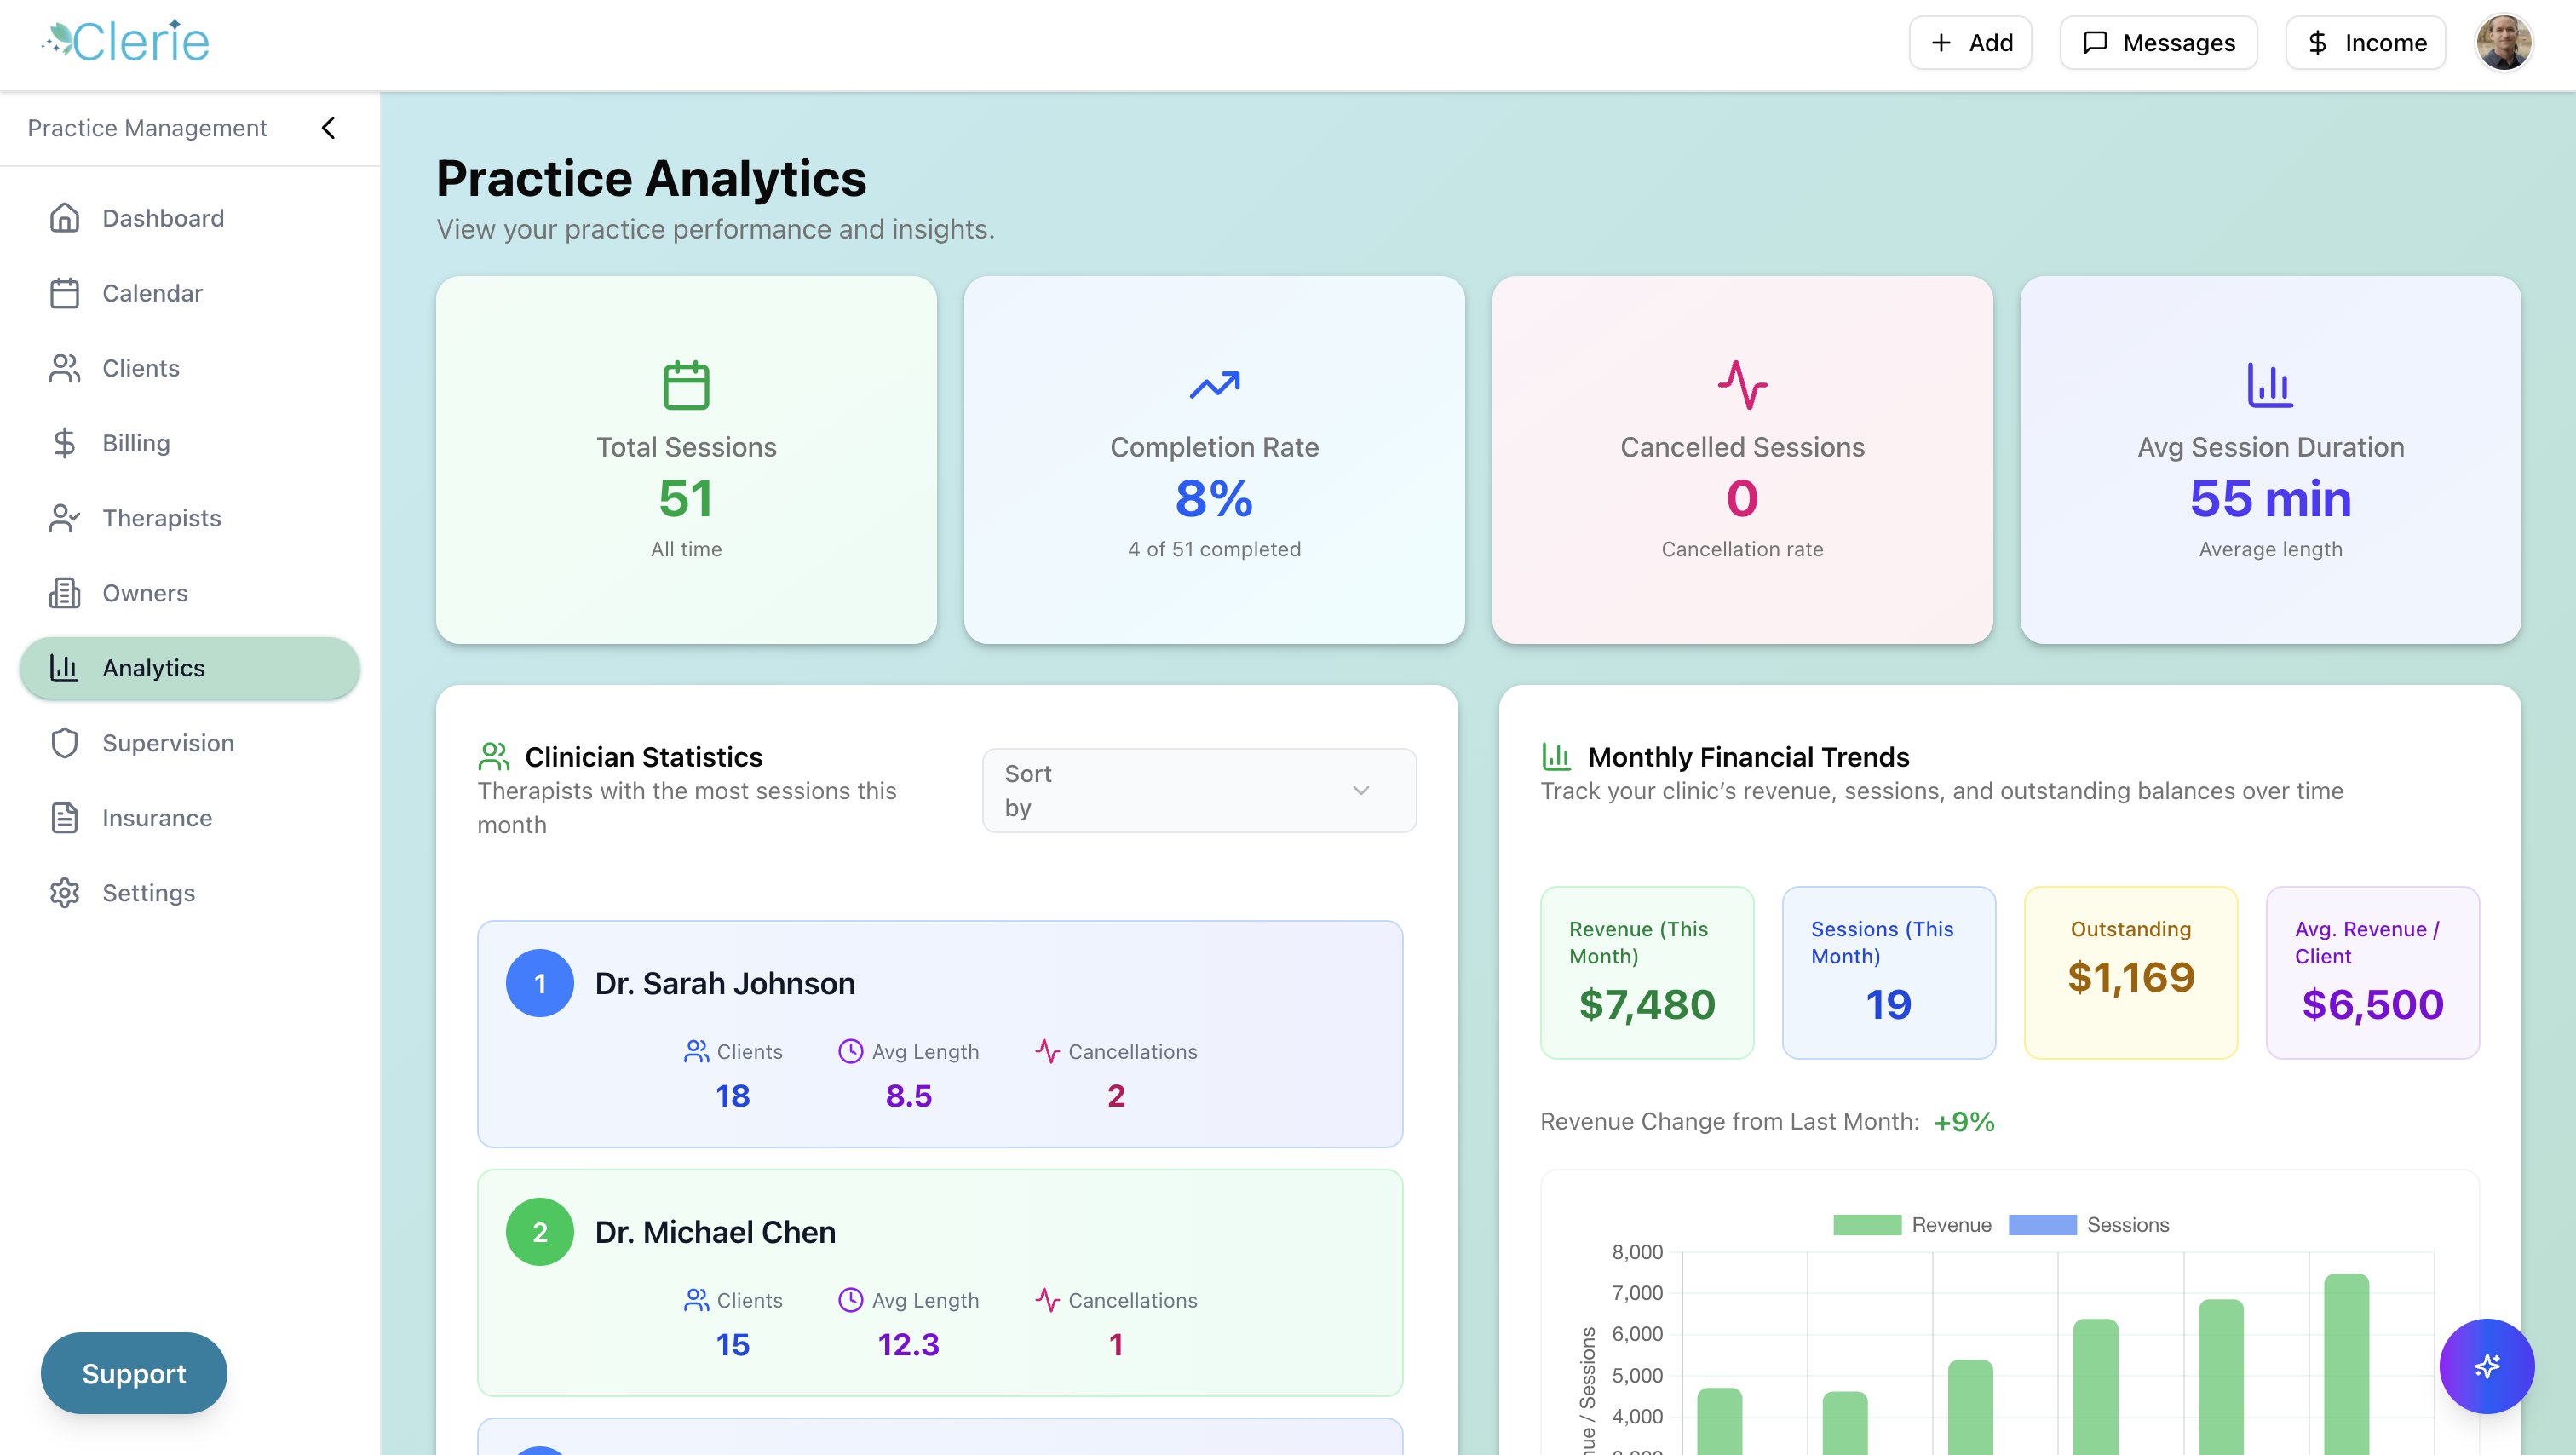Click the AI sparkle assistant button

click(x=2487, y=1367)
